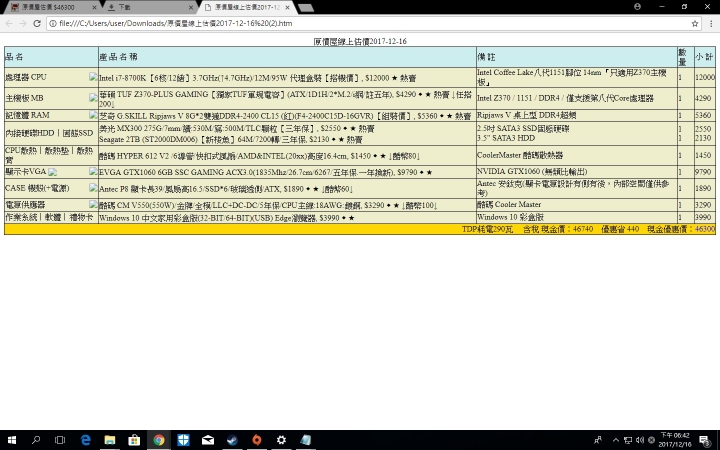Click the 華碩 TUF Z370-PLUS GAMING product text
The image size is (720, 450).
[286, 99]
